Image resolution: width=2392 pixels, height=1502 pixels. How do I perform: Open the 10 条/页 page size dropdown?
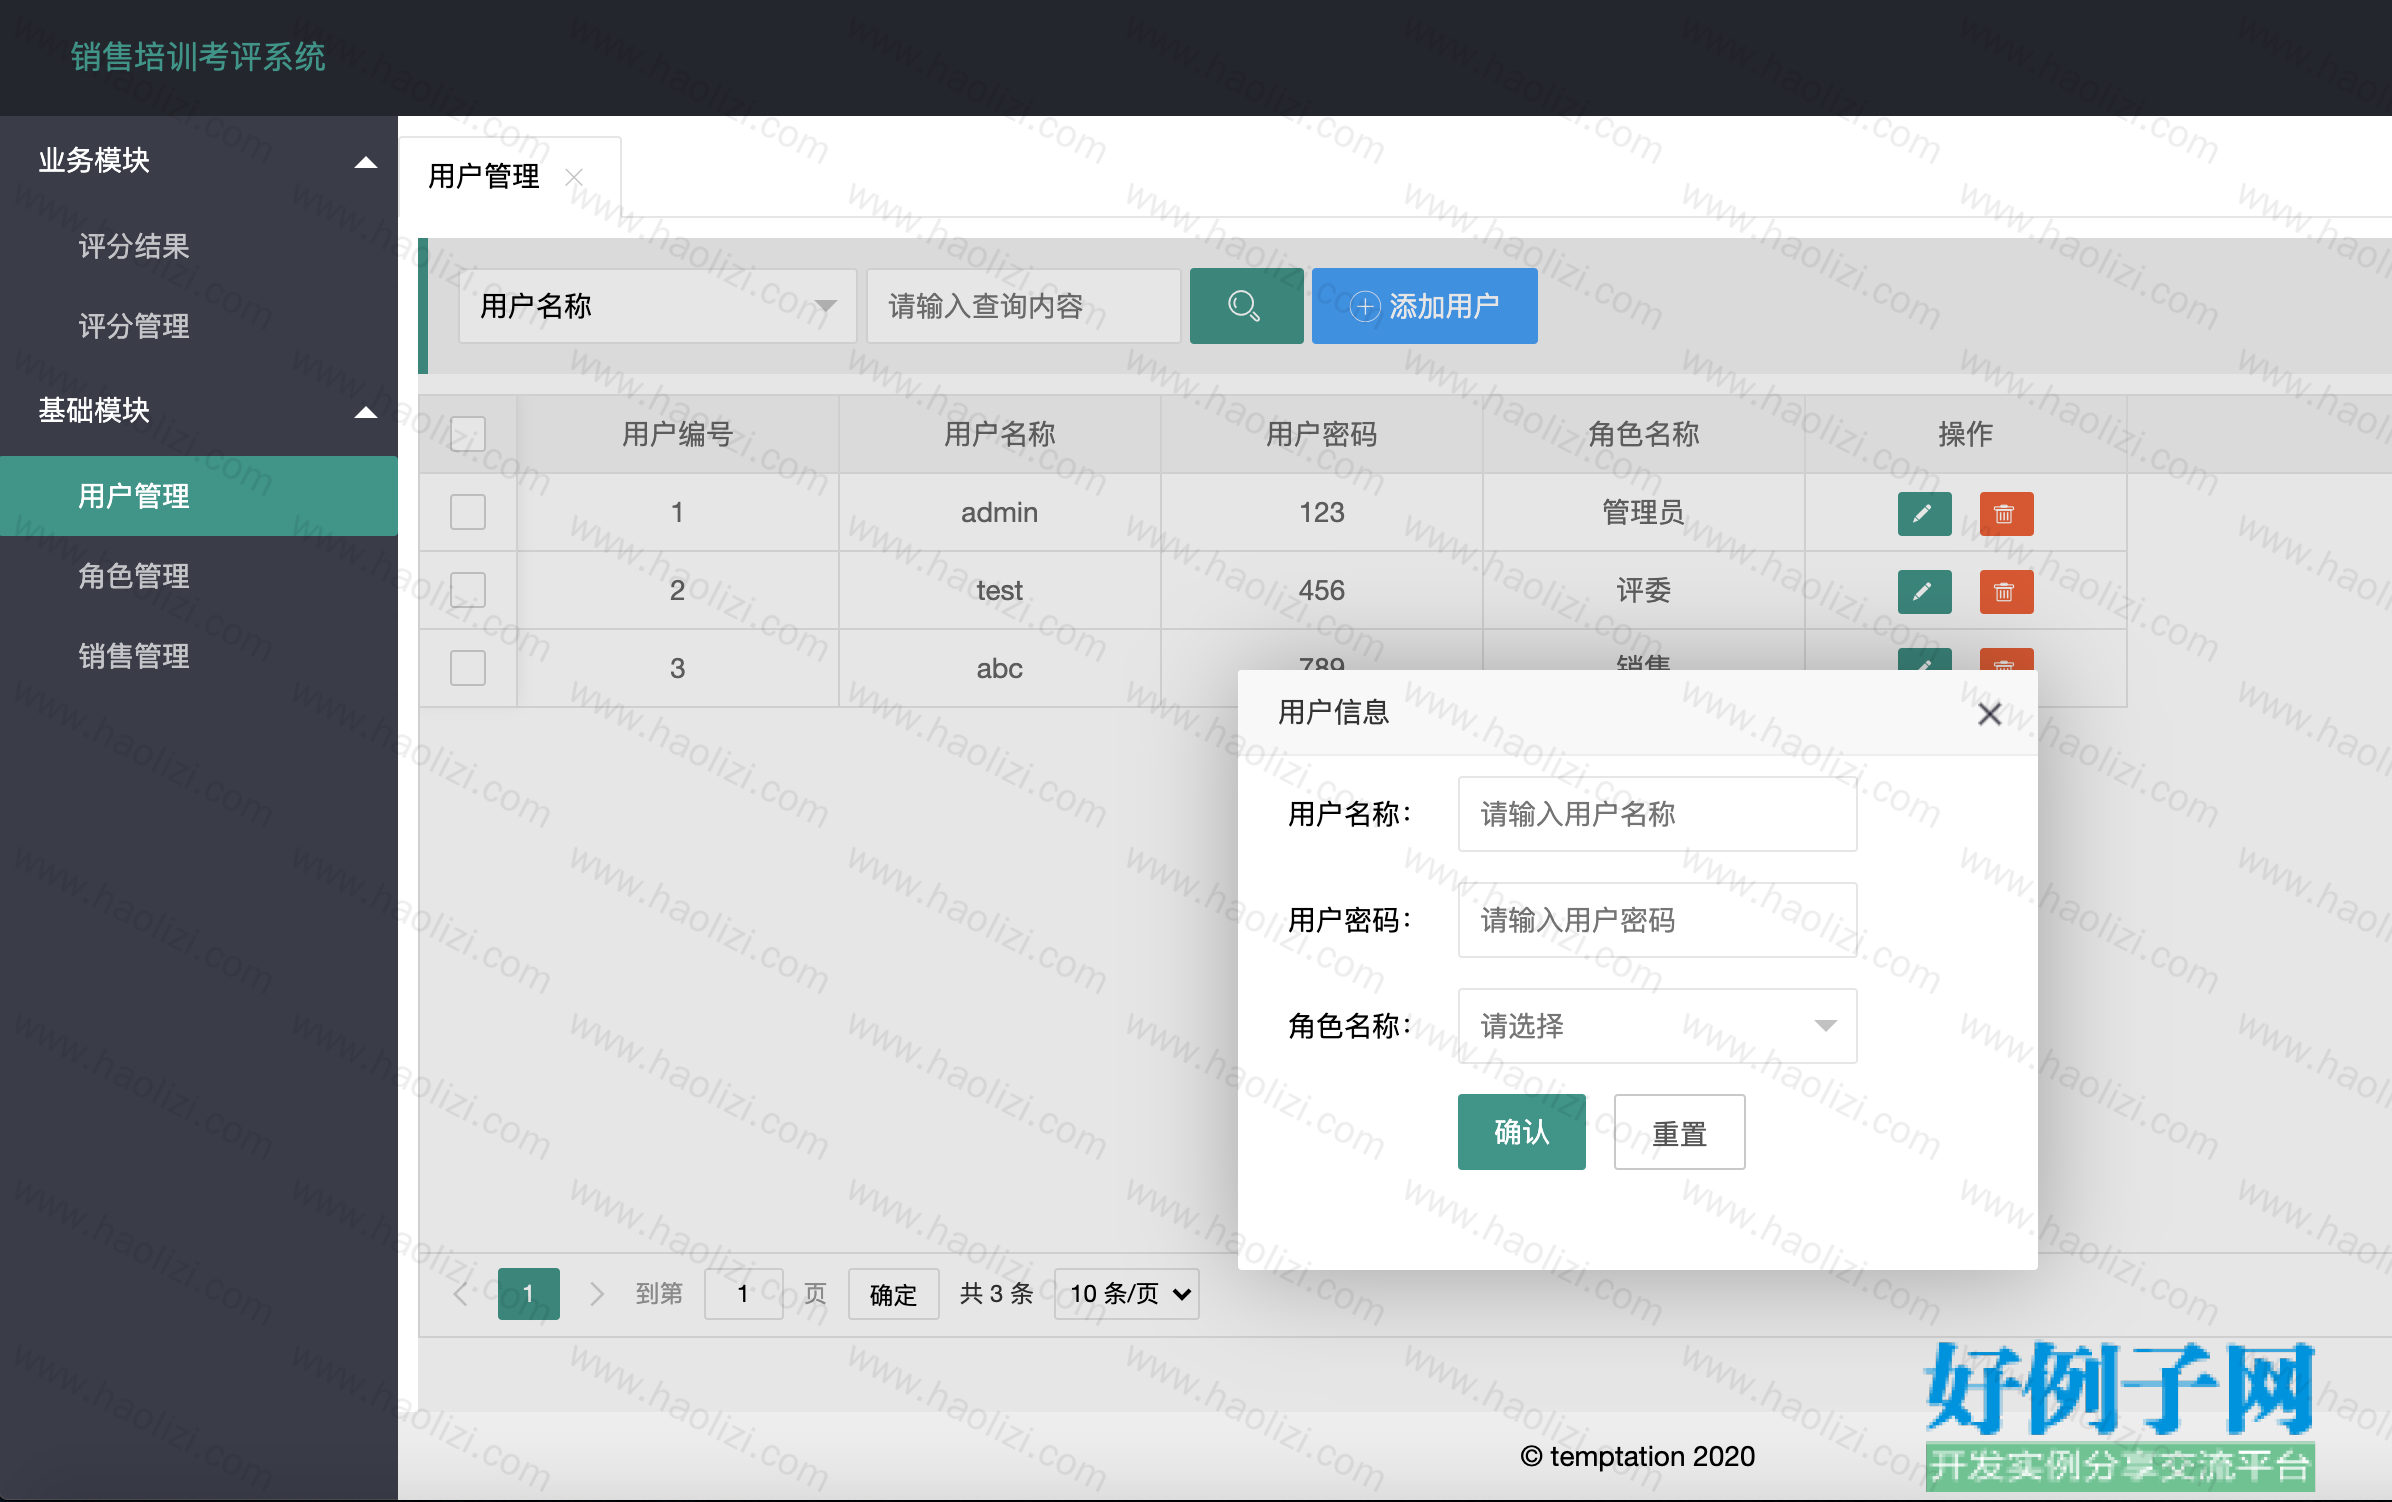pos(1127,1294)
